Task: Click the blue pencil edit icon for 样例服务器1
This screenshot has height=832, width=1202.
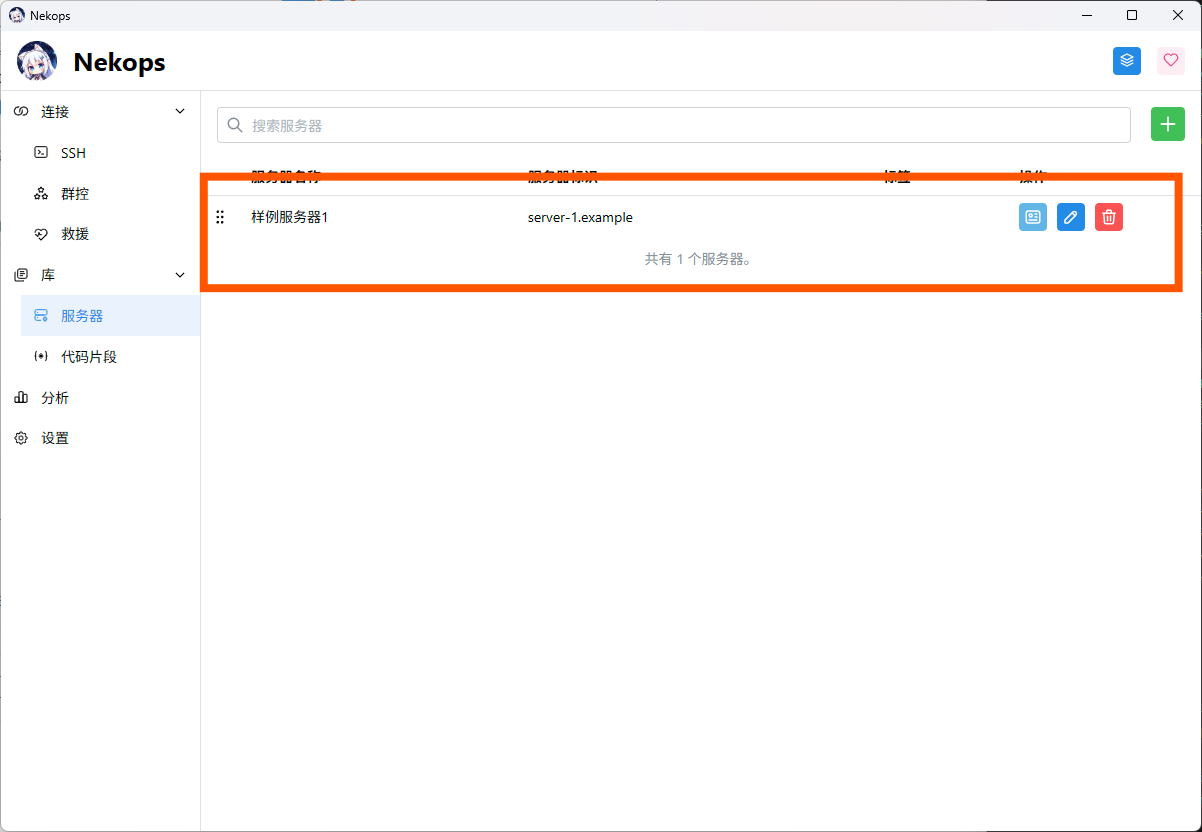Action: tap(1071, 217)
